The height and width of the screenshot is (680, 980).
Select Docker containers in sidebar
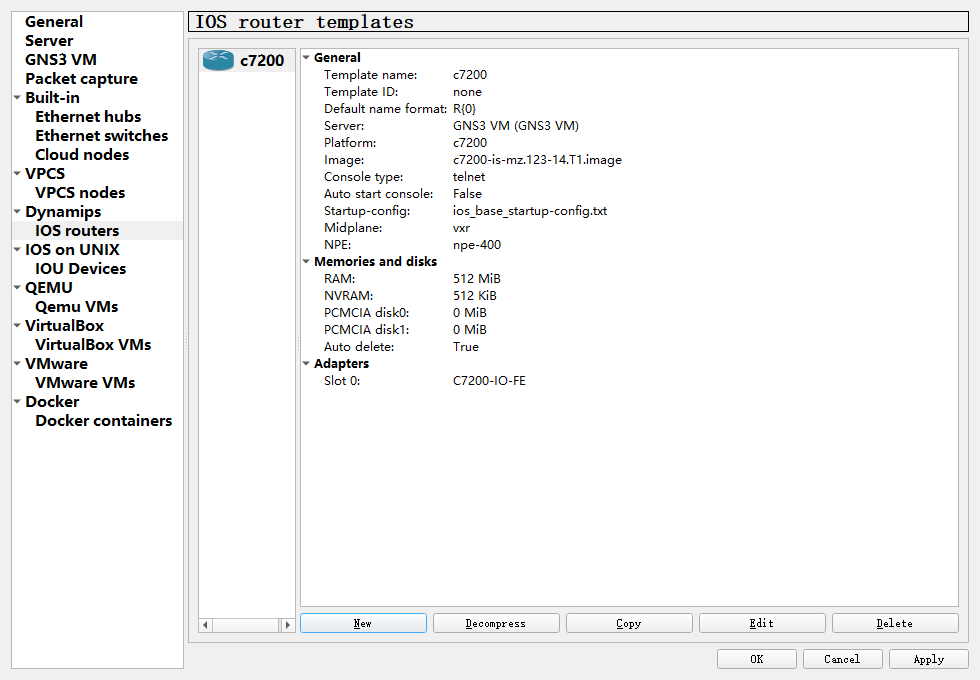[103, 421]
